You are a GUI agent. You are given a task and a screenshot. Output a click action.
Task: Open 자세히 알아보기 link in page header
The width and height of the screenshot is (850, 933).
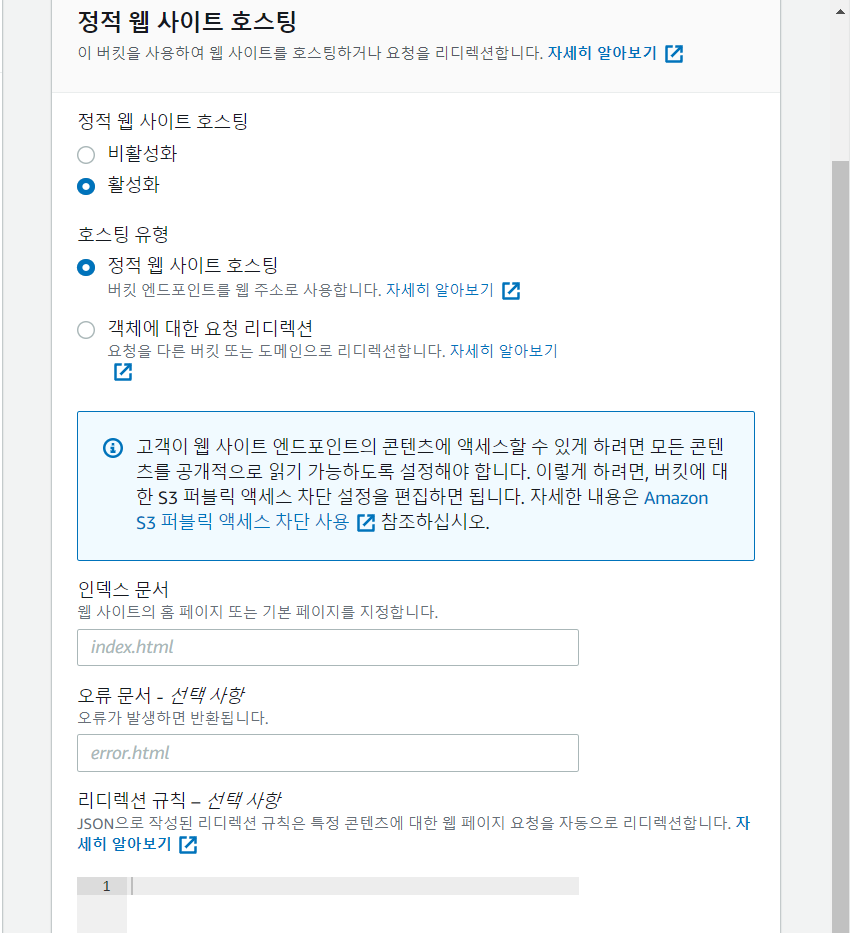point(601,53)
